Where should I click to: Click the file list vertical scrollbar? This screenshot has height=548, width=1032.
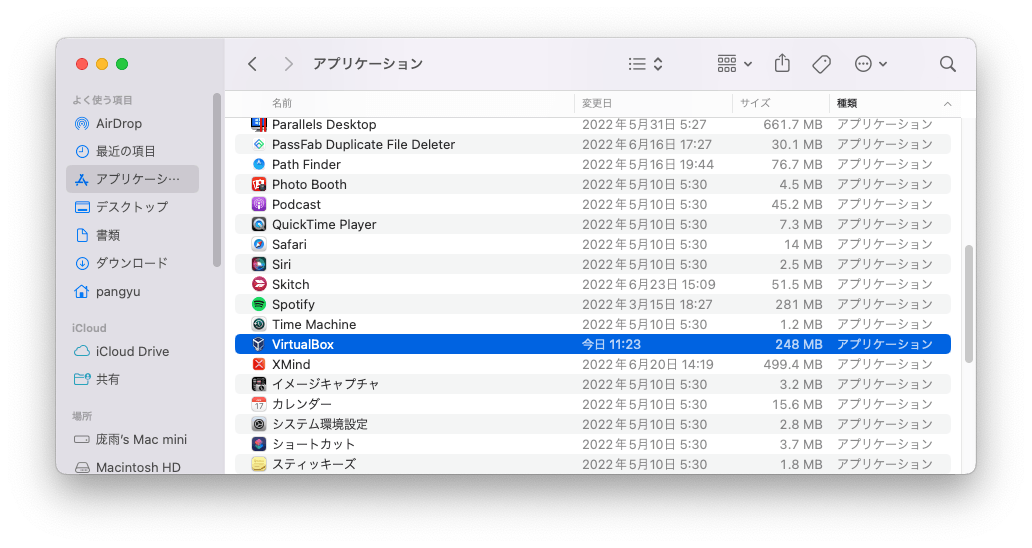(968, 304)
